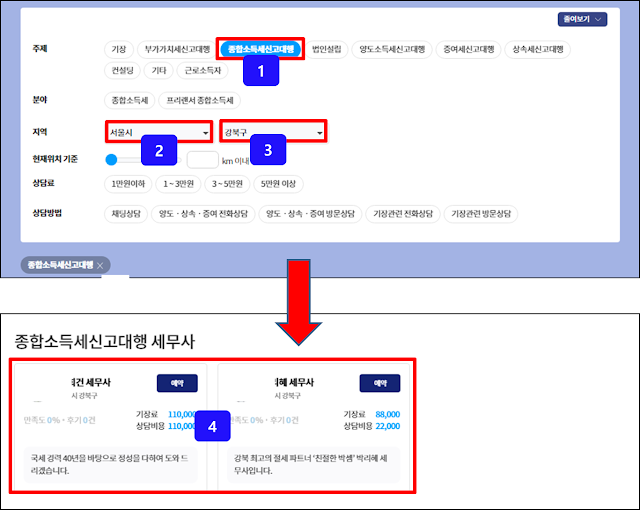Open the 강북 최고의 절세 파트너 card description
Screen dimensions: 640x510
coord(313,465)
